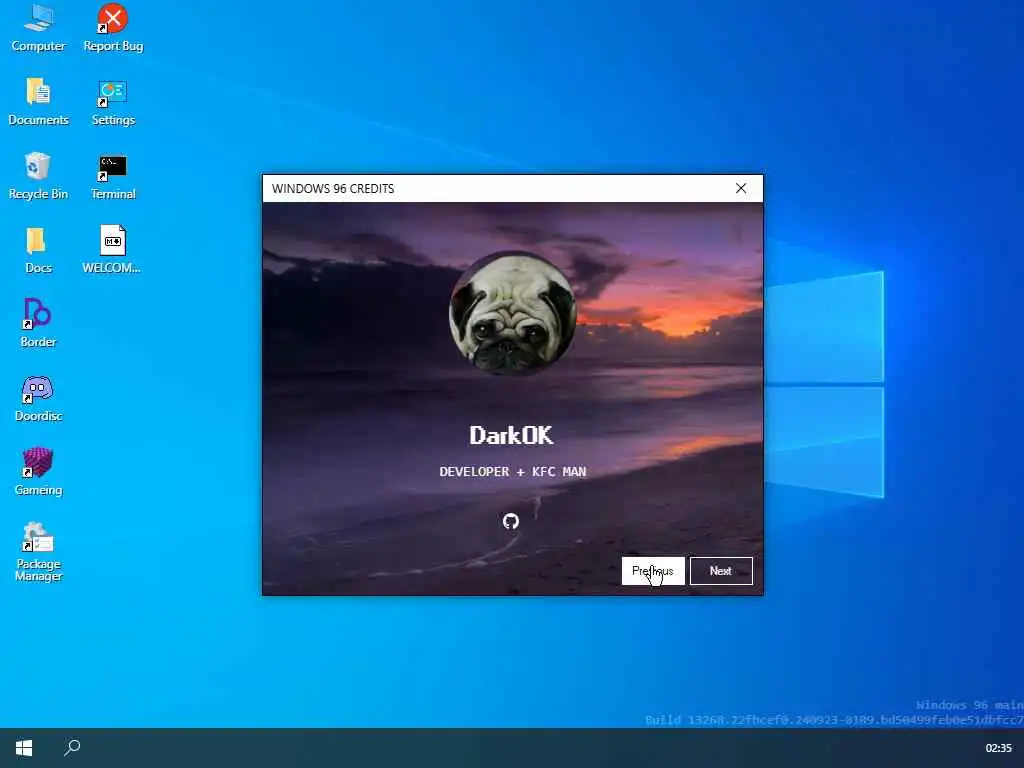Launch the Package Manager shortcut

39,551
